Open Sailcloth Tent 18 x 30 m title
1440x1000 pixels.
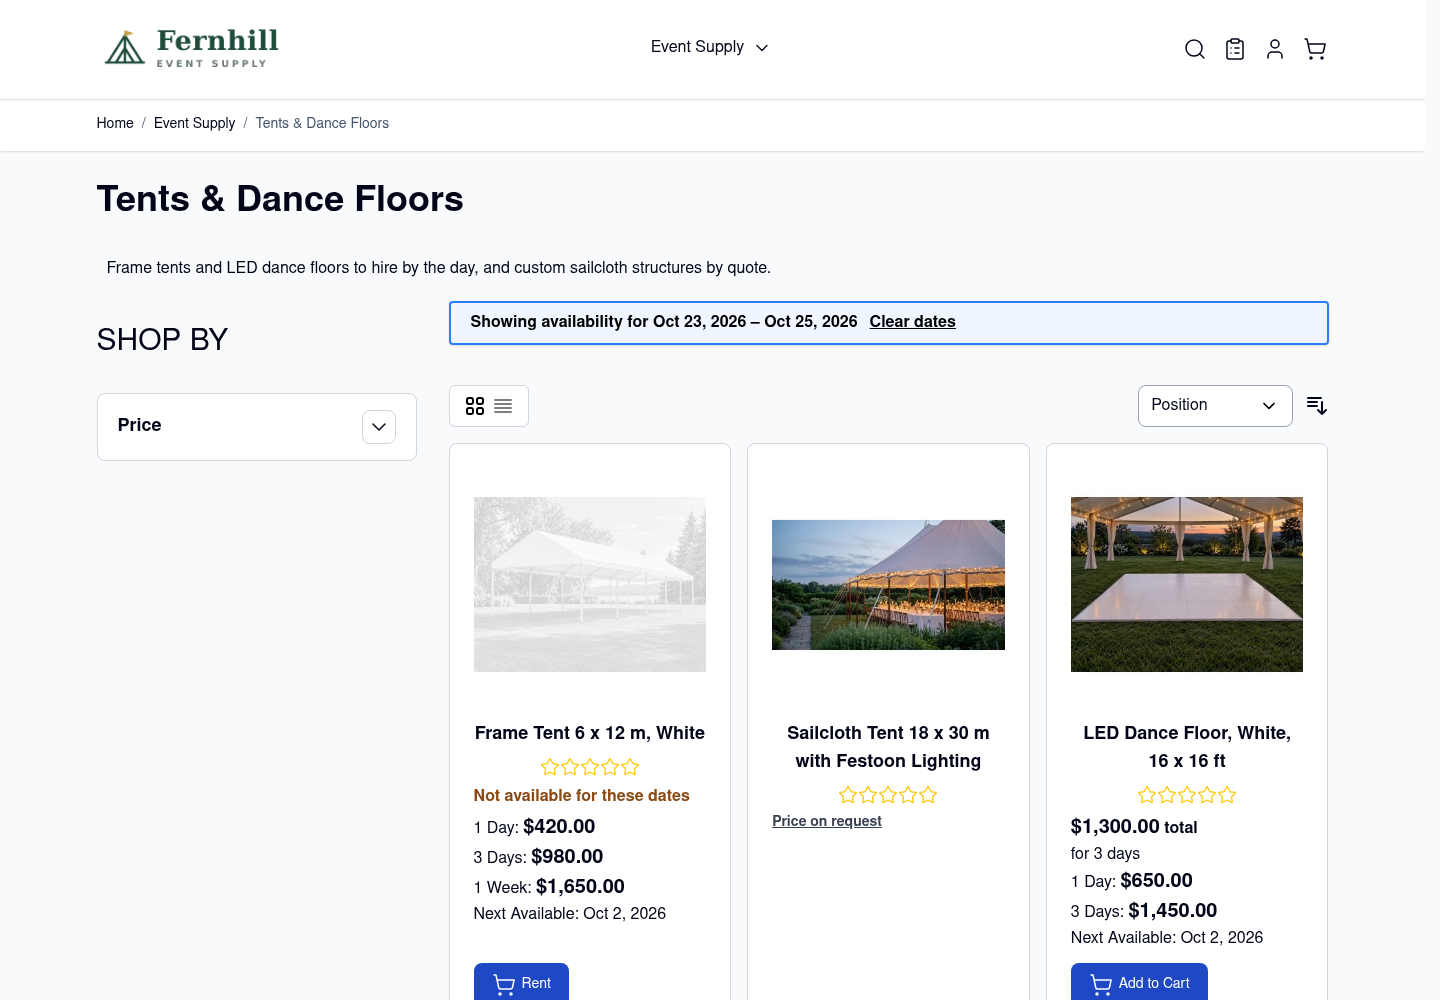(x=888, y=747)
